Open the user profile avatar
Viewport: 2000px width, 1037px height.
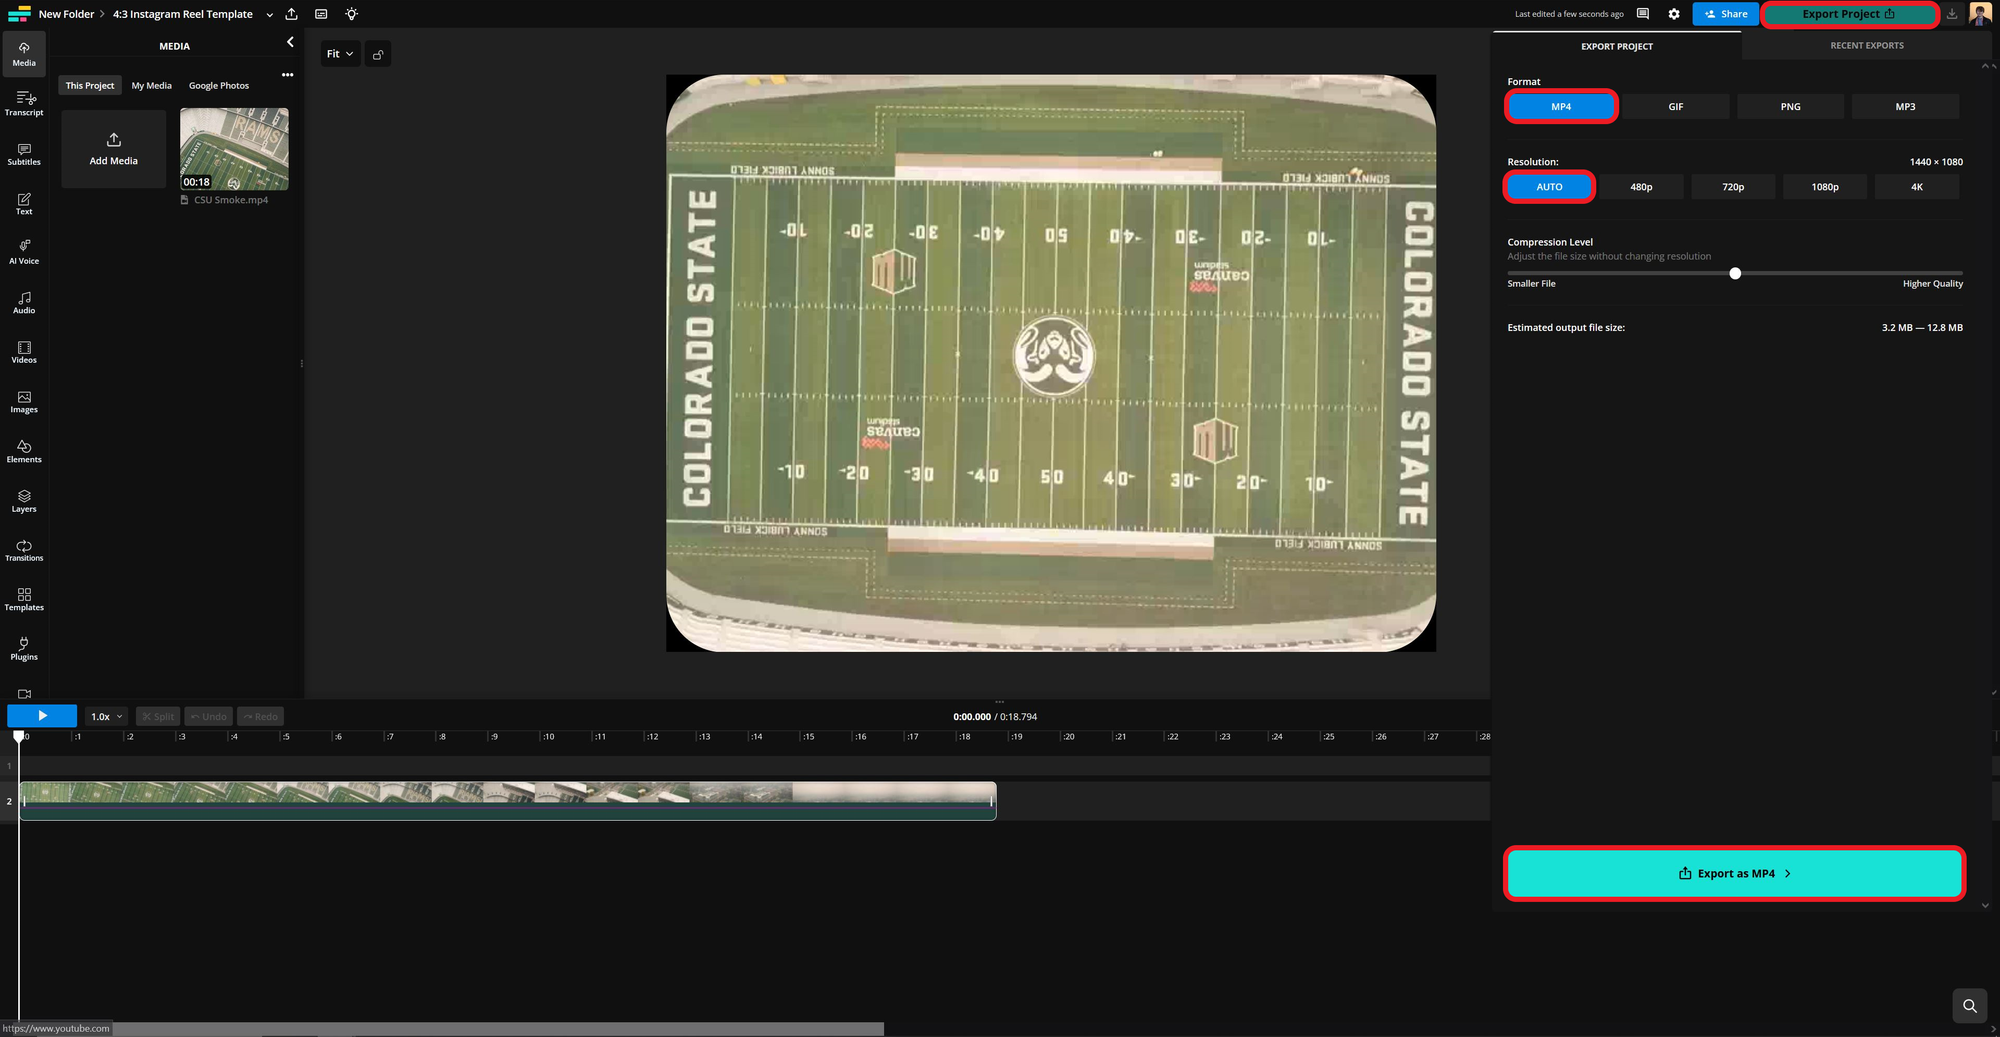[x=1980, y=14]
